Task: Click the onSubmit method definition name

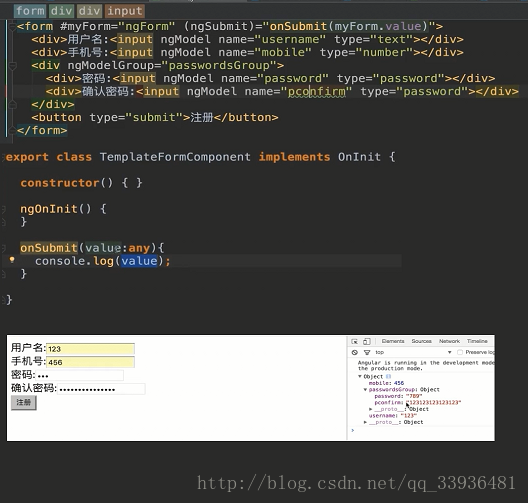Action: (x=49, y=248)
